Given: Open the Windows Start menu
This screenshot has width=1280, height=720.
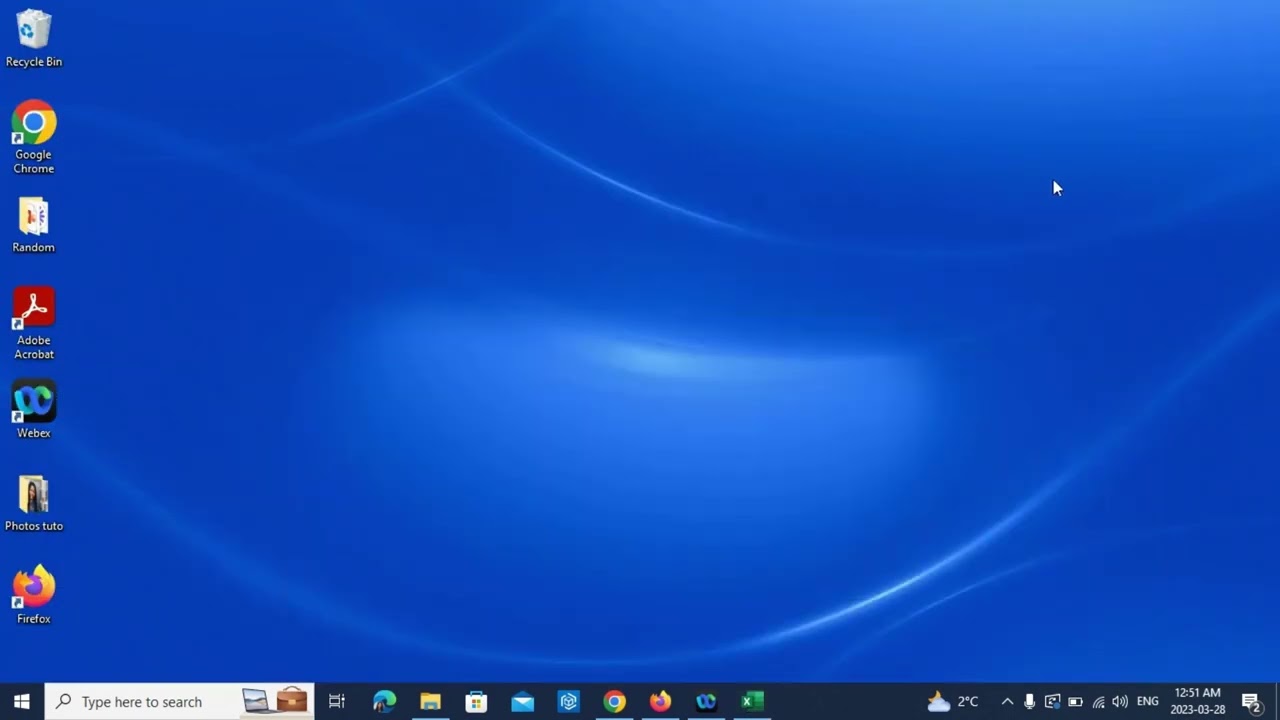Looking at the screenshot, I should click(x=22, y=701).
